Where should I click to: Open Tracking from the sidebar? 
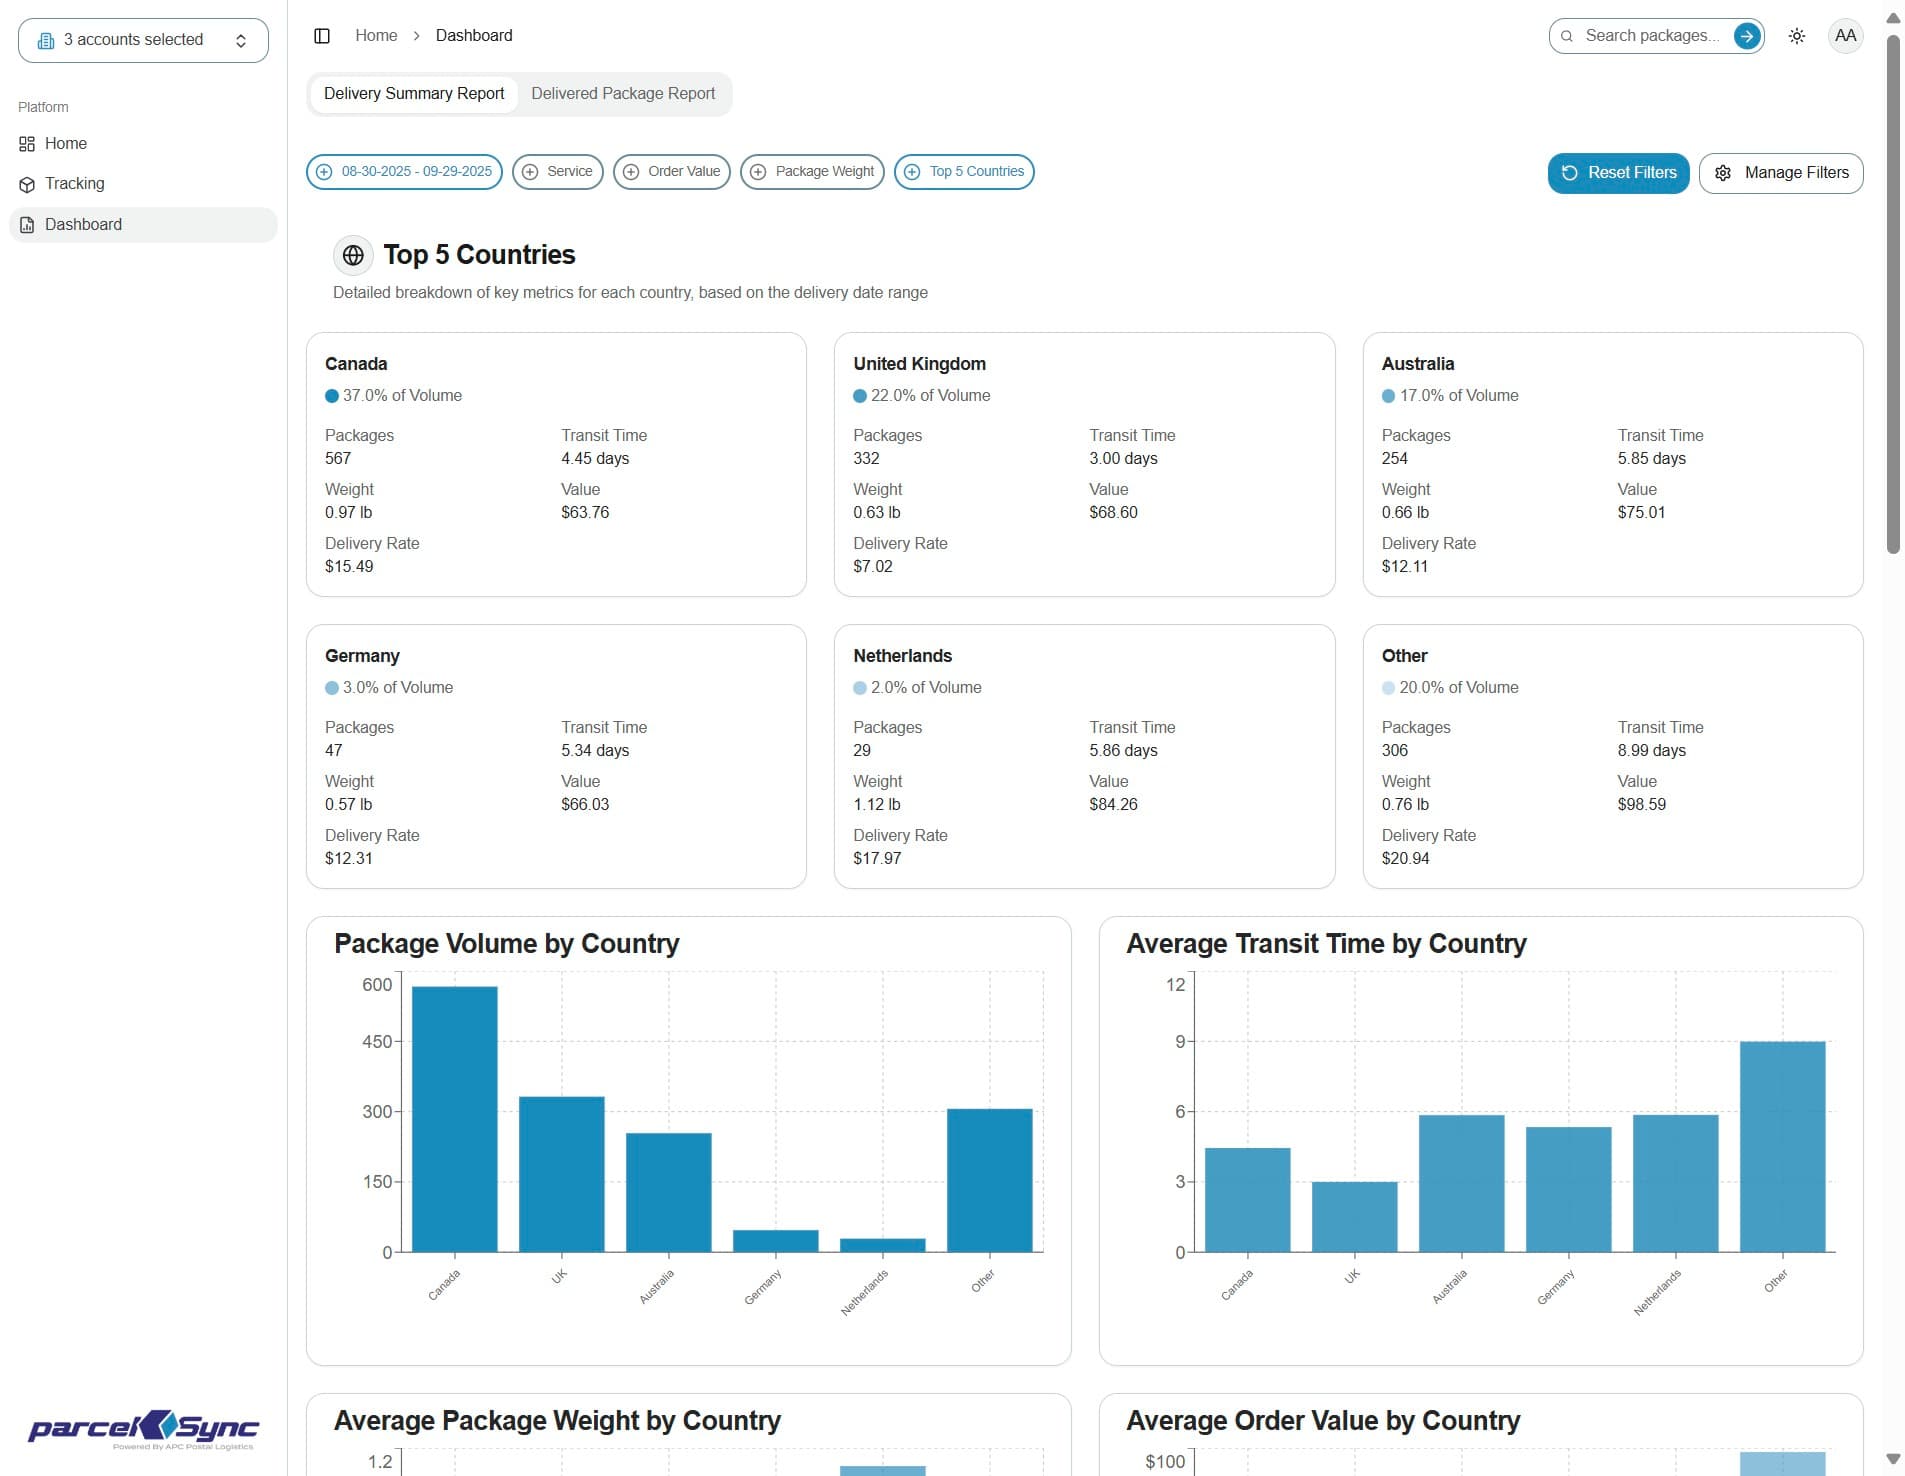[143, 184]
